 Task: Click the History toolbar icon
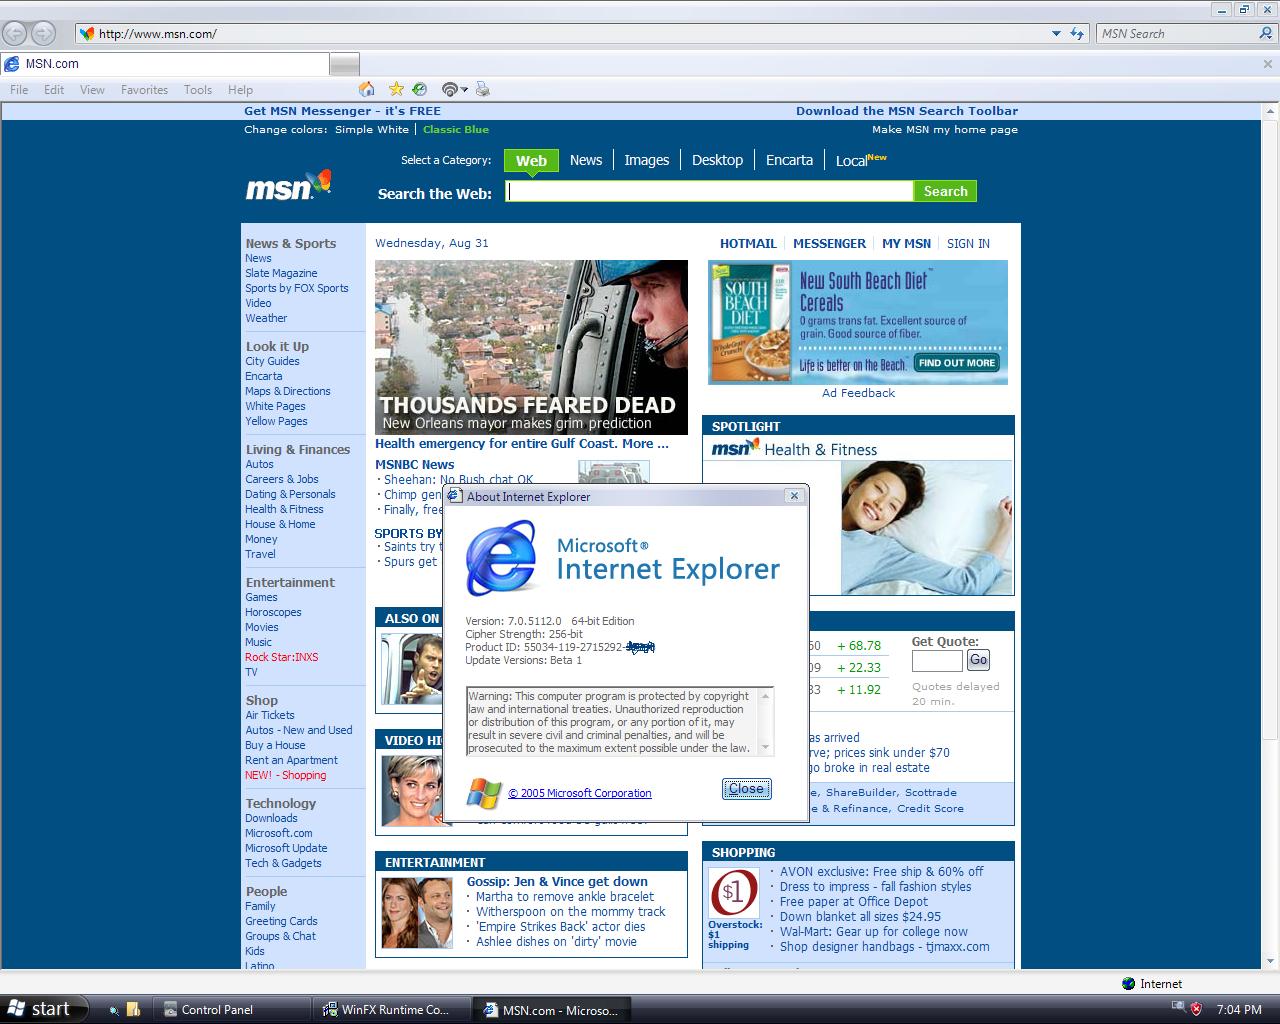420,89
